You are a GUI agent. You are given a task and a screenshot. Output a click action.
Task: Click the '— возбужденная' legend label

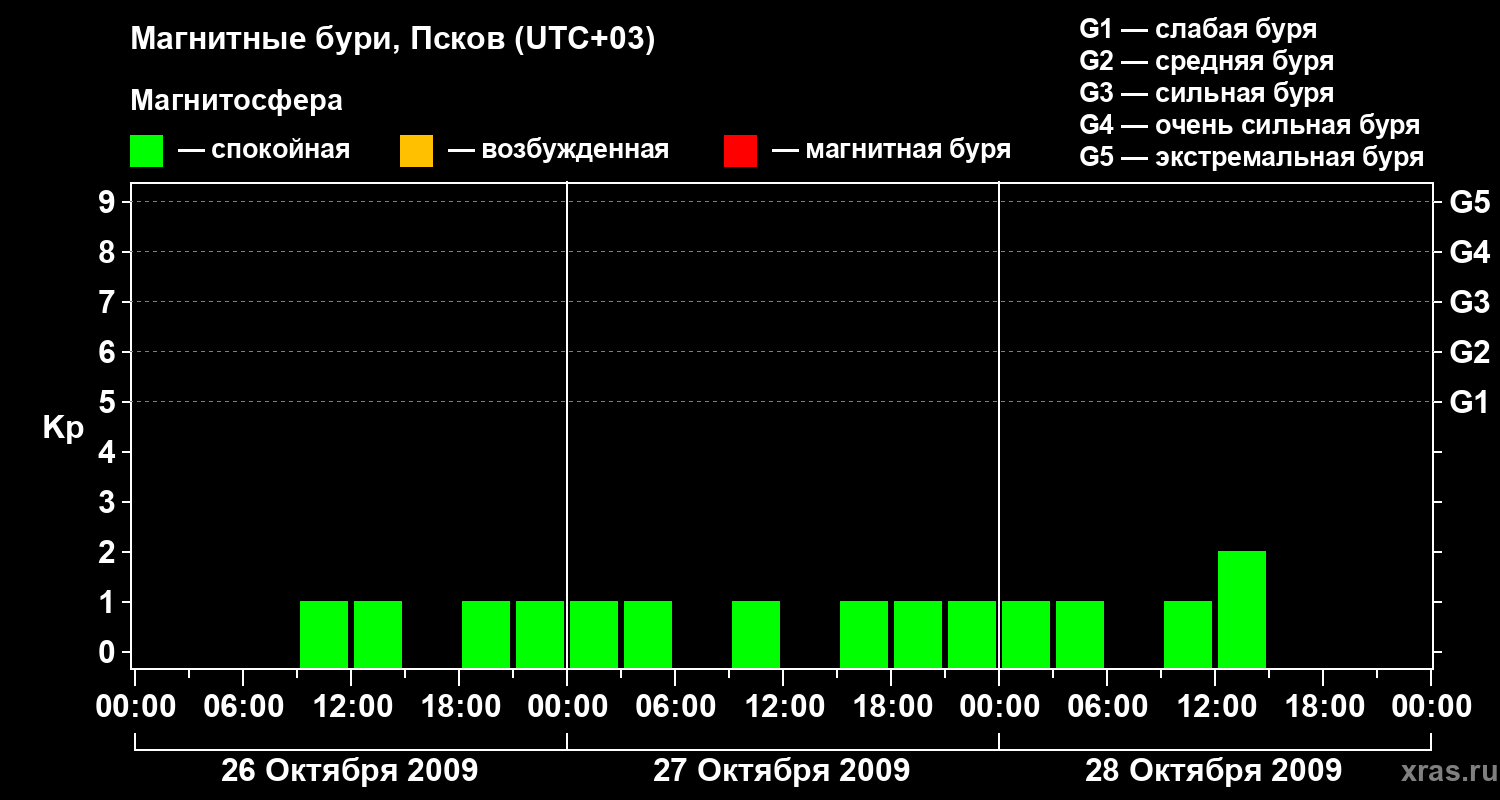558,150
